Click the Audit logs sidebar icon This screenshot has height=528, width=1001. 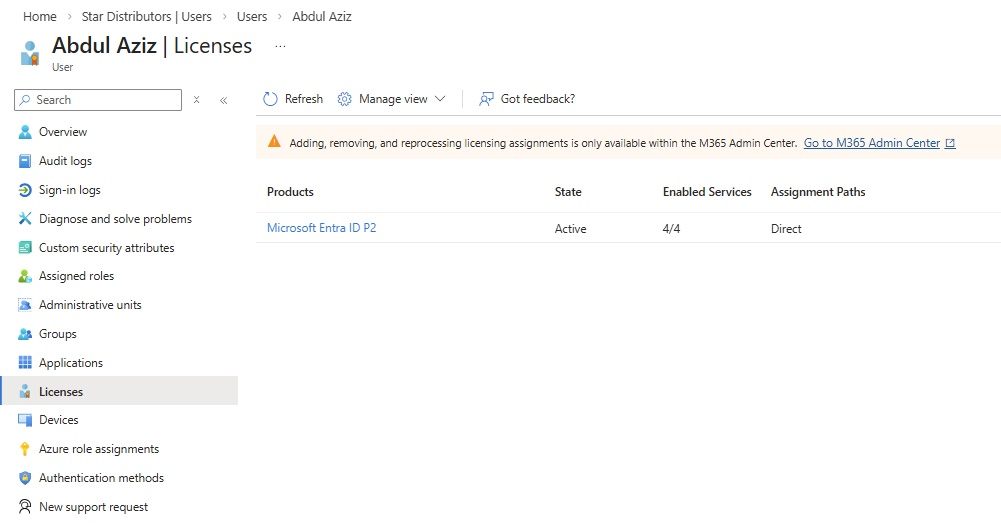tap(26, 161)
